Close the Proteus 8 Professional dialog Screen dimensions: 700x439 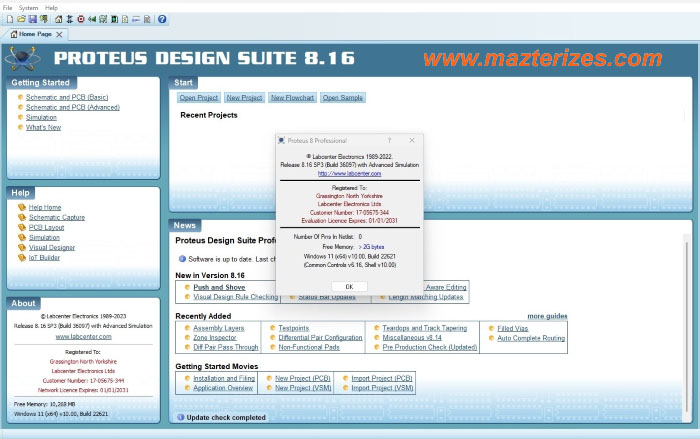click(412, 140)
